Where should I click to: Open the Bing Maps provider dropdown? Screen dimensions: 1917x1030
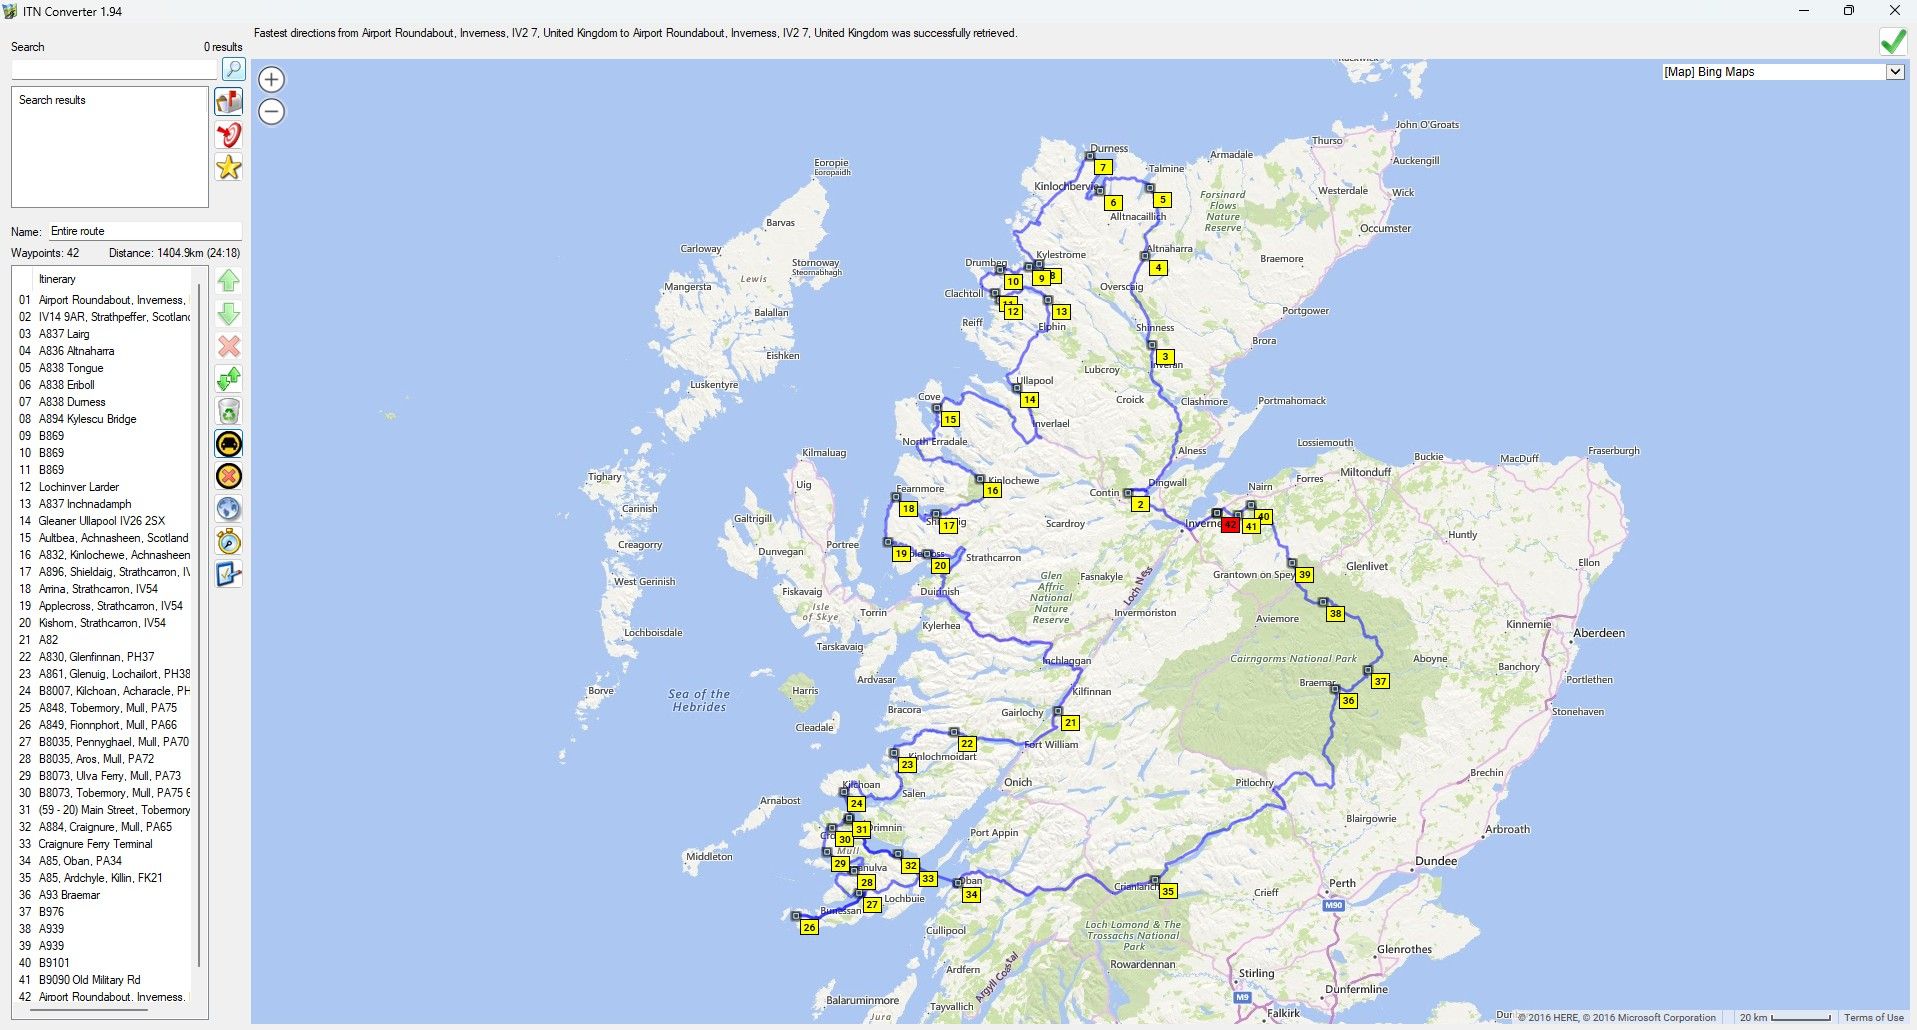pyautogui.click(x=1893, y=72)
